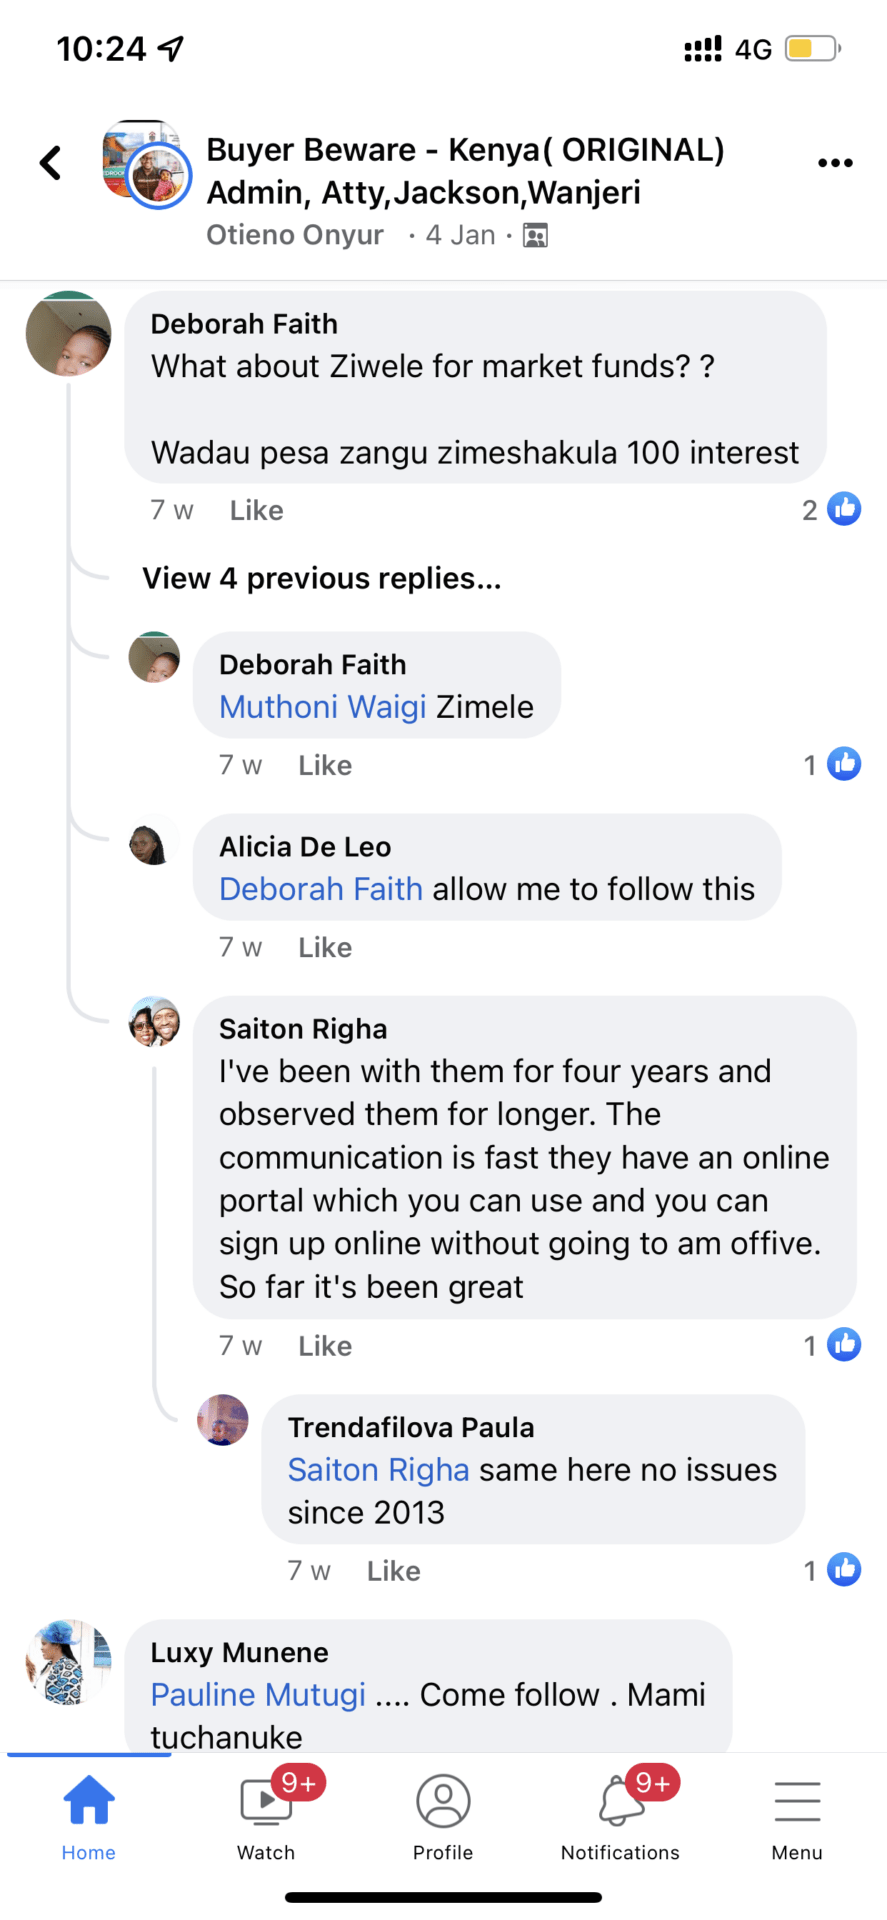Open the Notifications bell tab
This screenshot has width=887, height=1920.
pos(620,1817)
